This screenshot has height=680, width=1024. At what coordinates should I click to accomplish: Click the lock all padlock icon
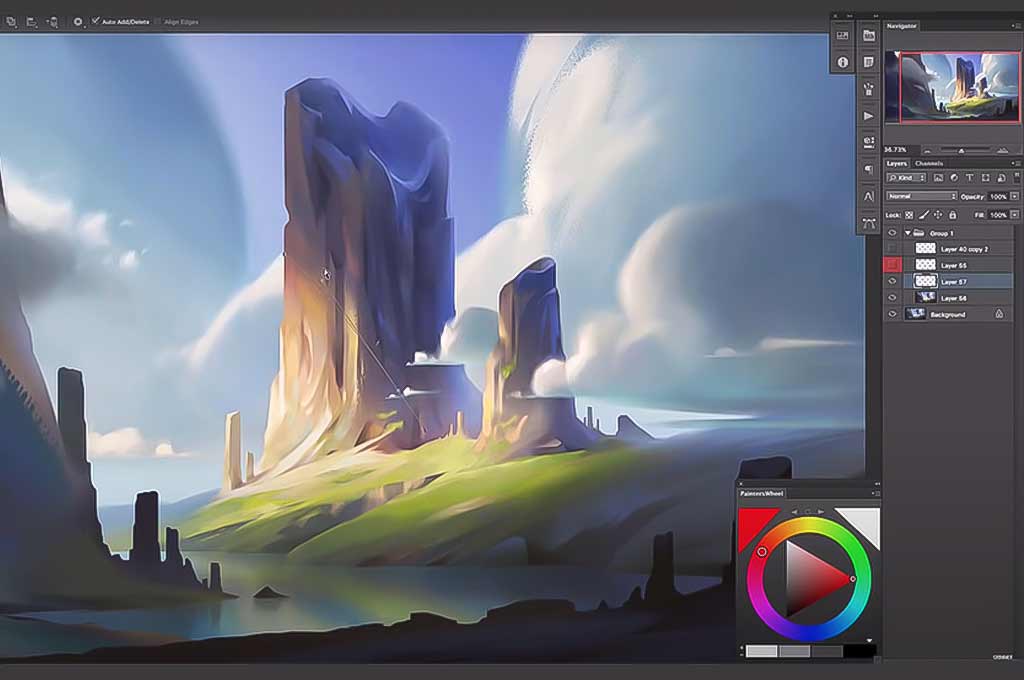952,215
